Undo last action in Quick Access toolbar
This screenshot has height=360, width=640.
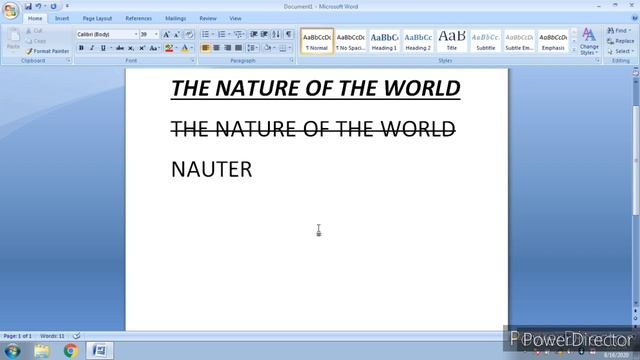coord(38,6)
